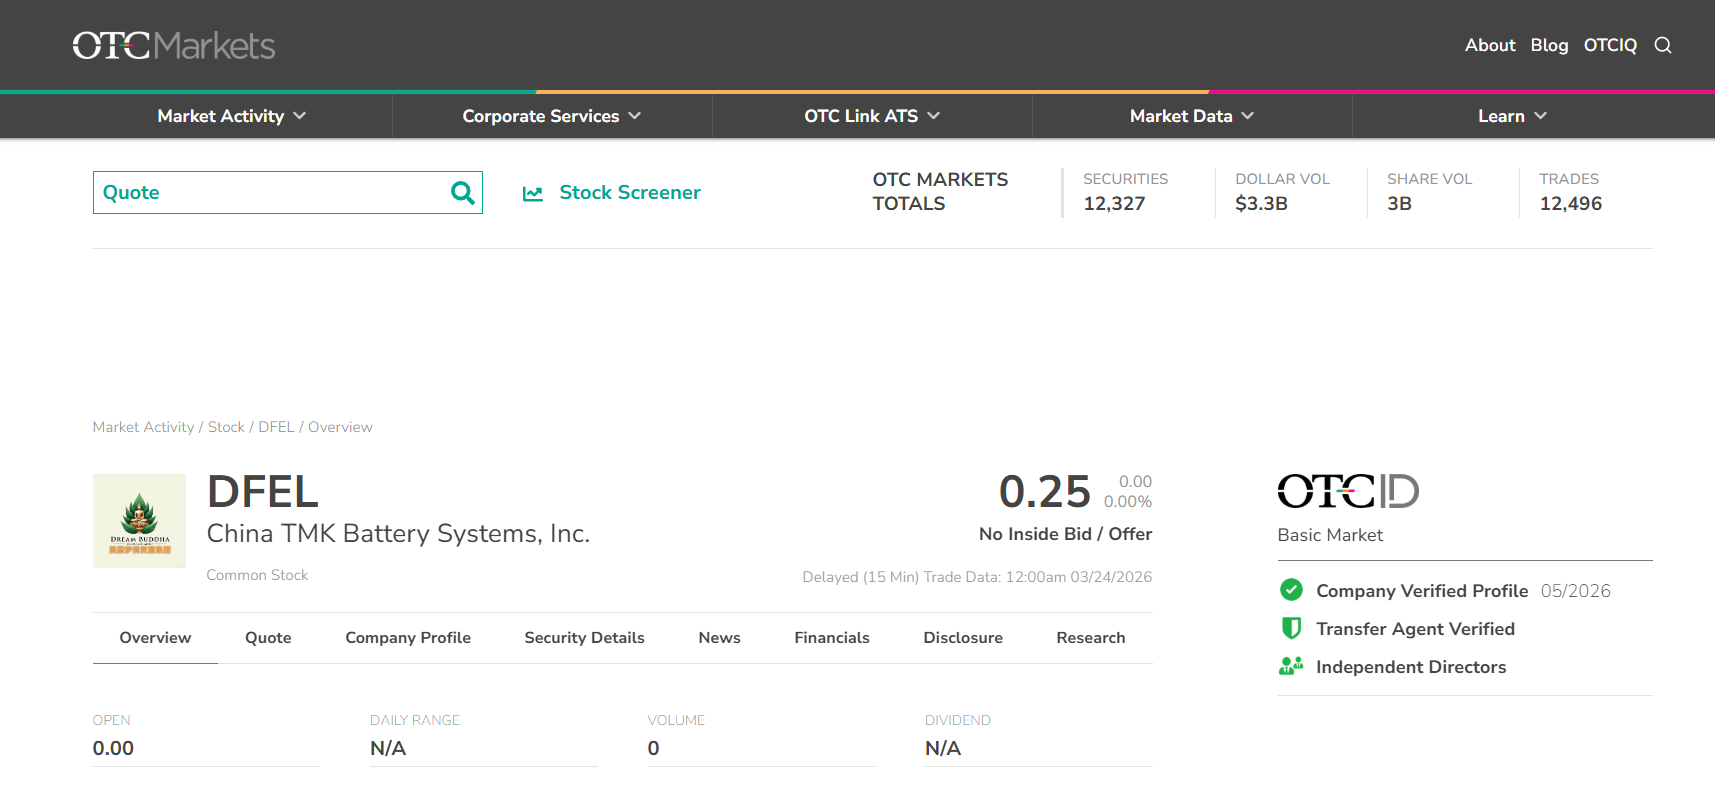
Task: Click the China TMK Battery Systems name
Action: click(398, 534)
